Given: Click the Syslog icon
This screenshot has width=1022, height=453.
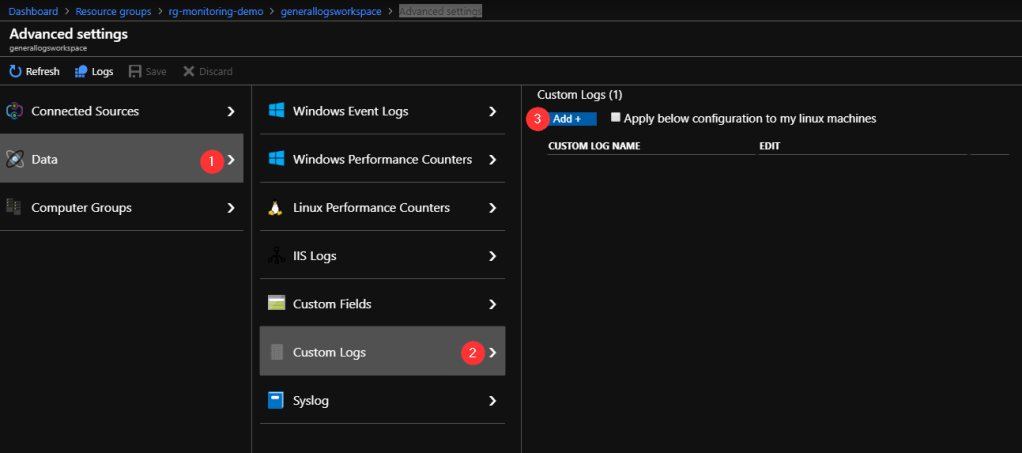Looking at the screenshot, I should 277,400.
